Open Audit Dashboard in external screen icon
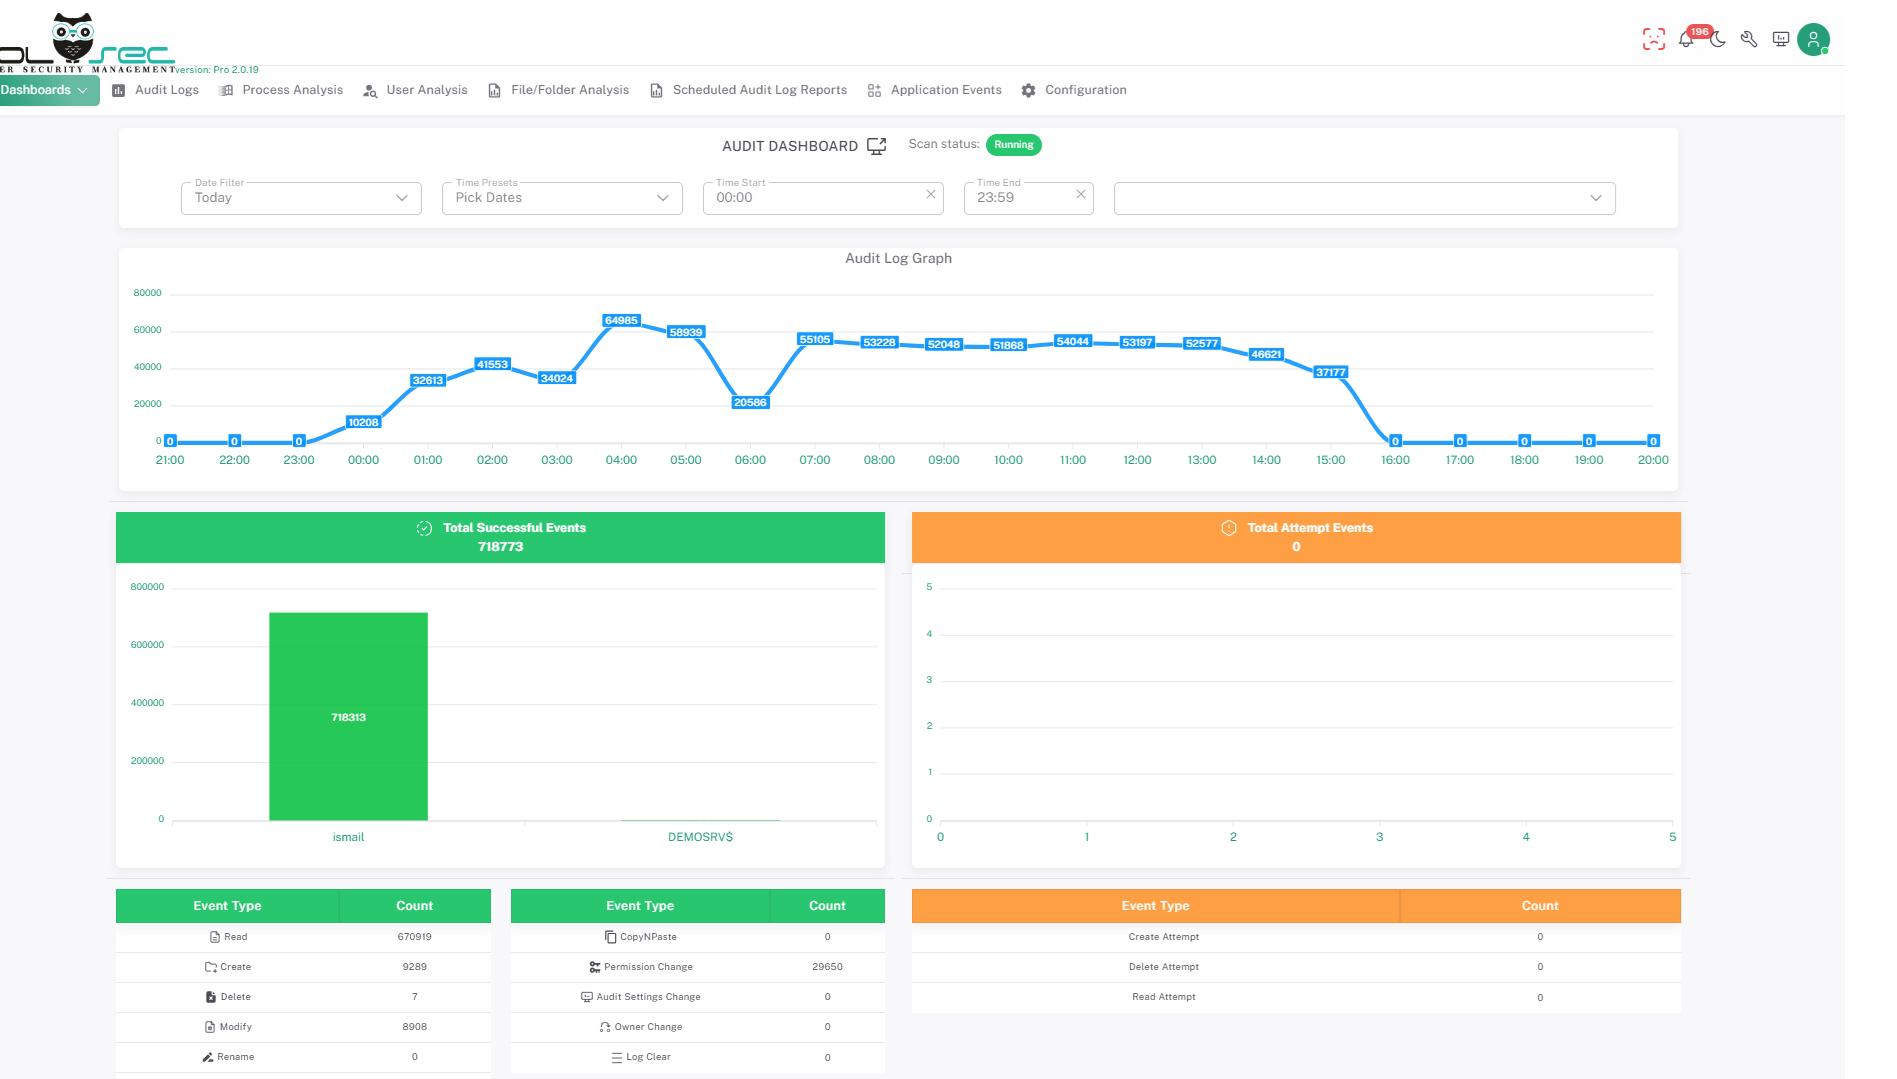 click(877, 146)
